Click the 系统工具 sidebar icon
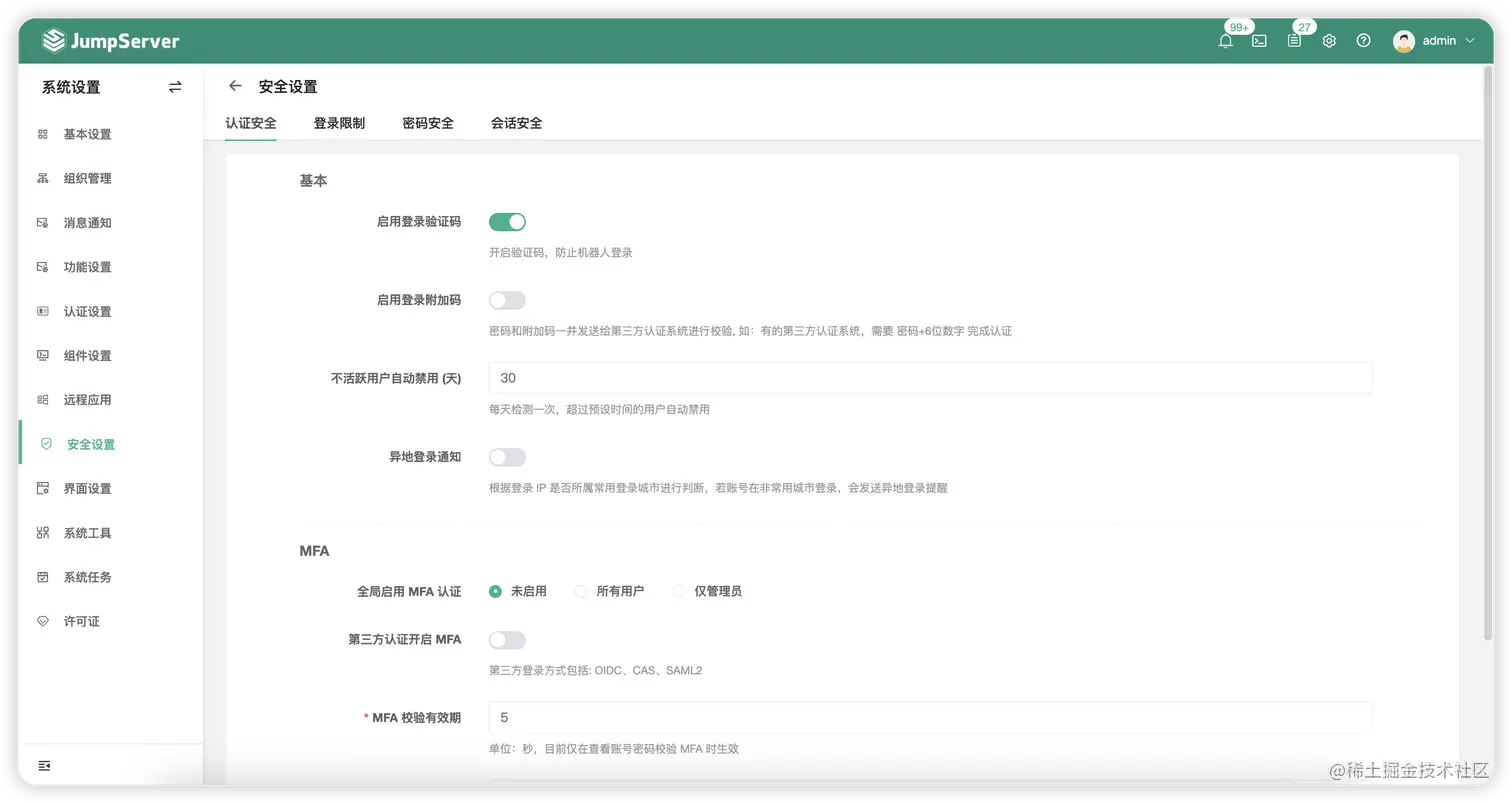1512x803 pixels. [43, 533]
